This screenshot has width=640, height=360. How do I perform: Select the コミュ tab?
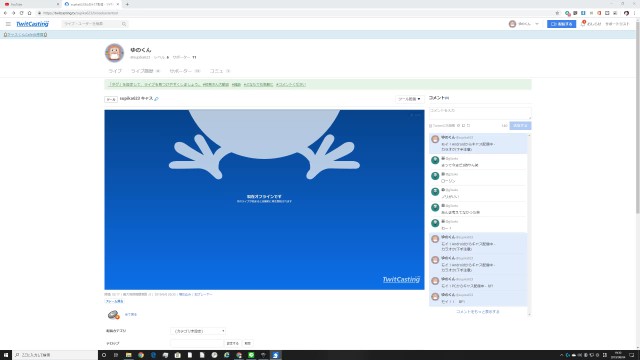tap(220, 71)
